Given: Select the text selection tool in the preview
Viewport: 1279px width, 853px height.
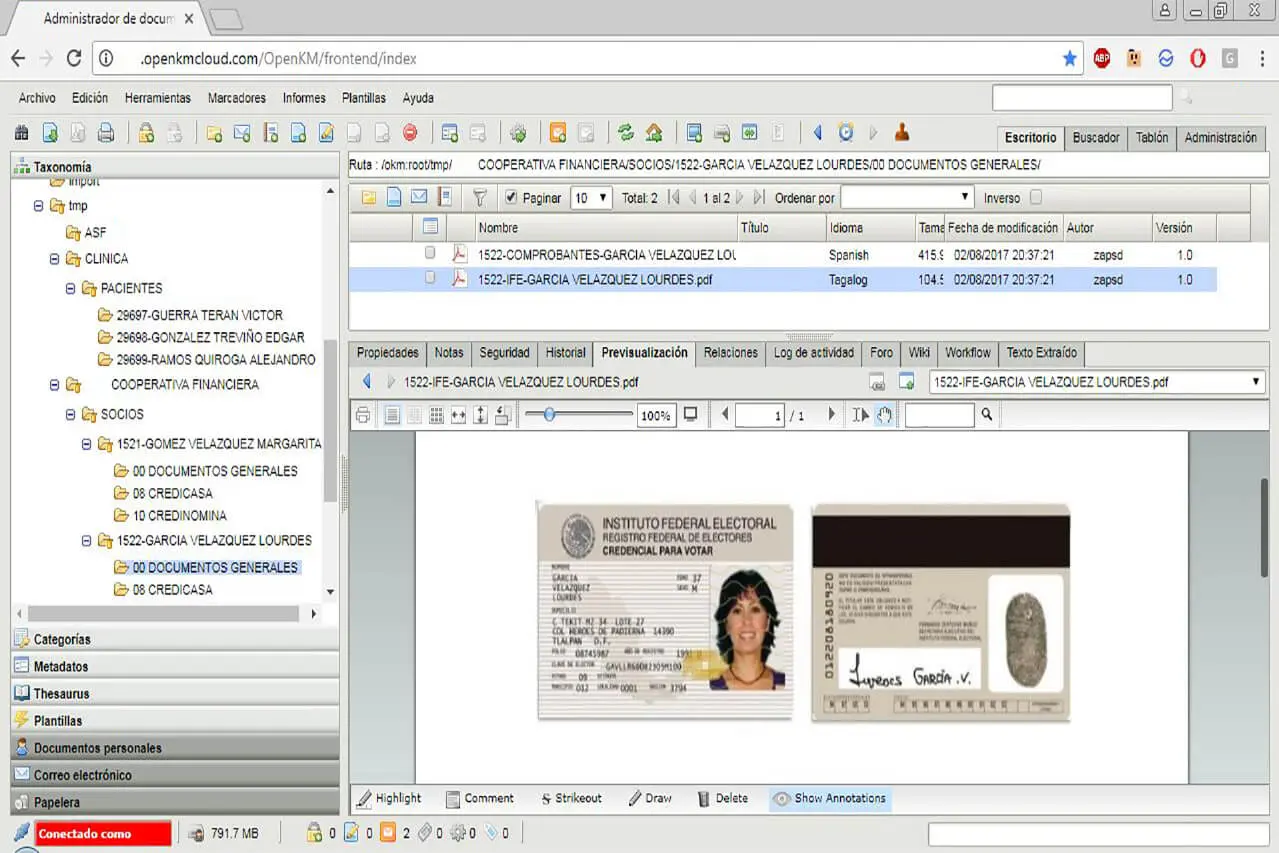Looking at the screenshot, I should pyautogui.click(x=861, y=414).
